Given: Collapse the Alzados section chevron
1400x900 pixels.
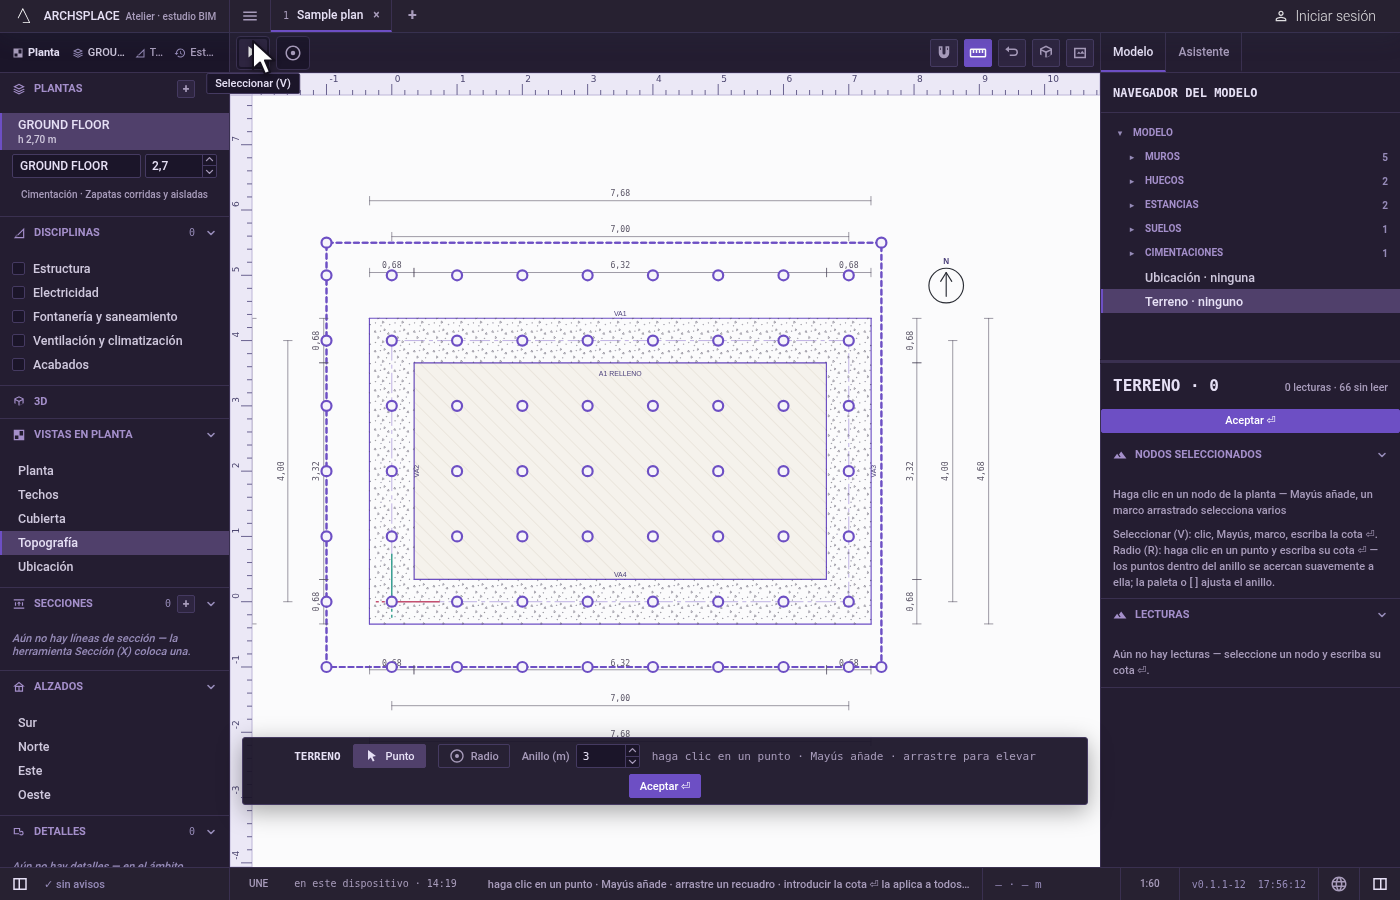Looking at the screenshot, I should pos(211,687).
